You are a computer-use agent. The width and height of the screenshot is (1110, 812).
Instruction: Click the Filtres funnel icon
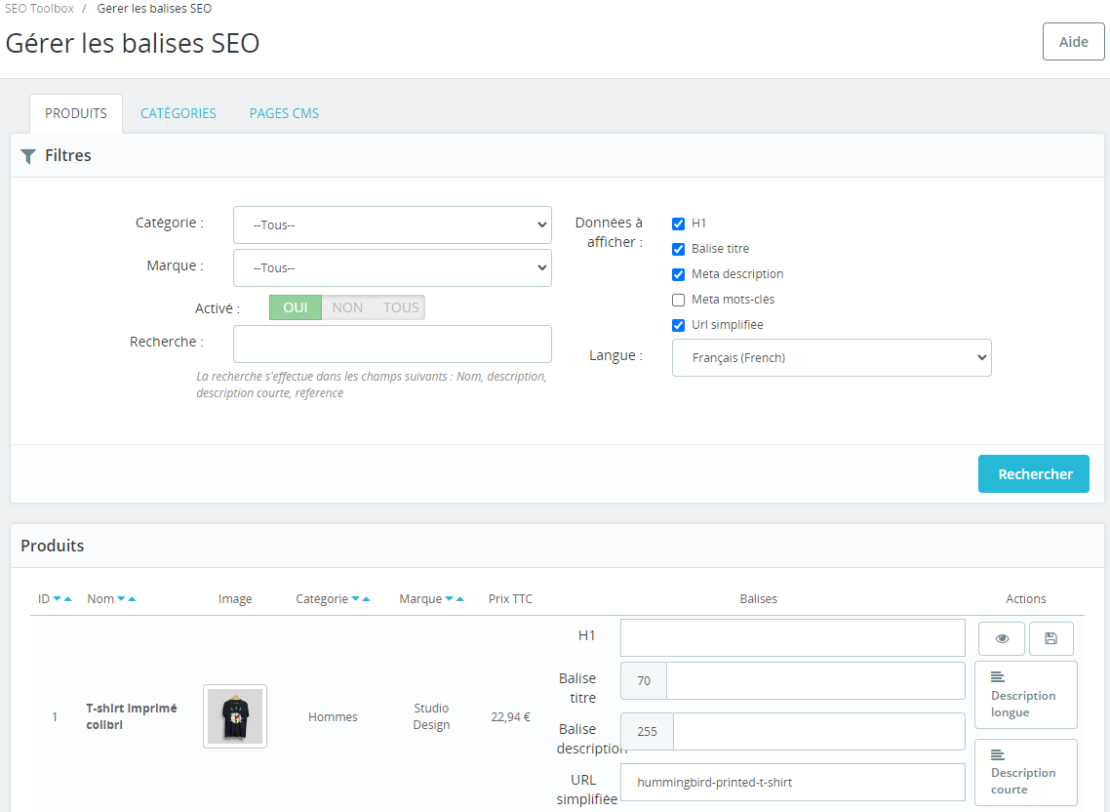pos(27,155)
